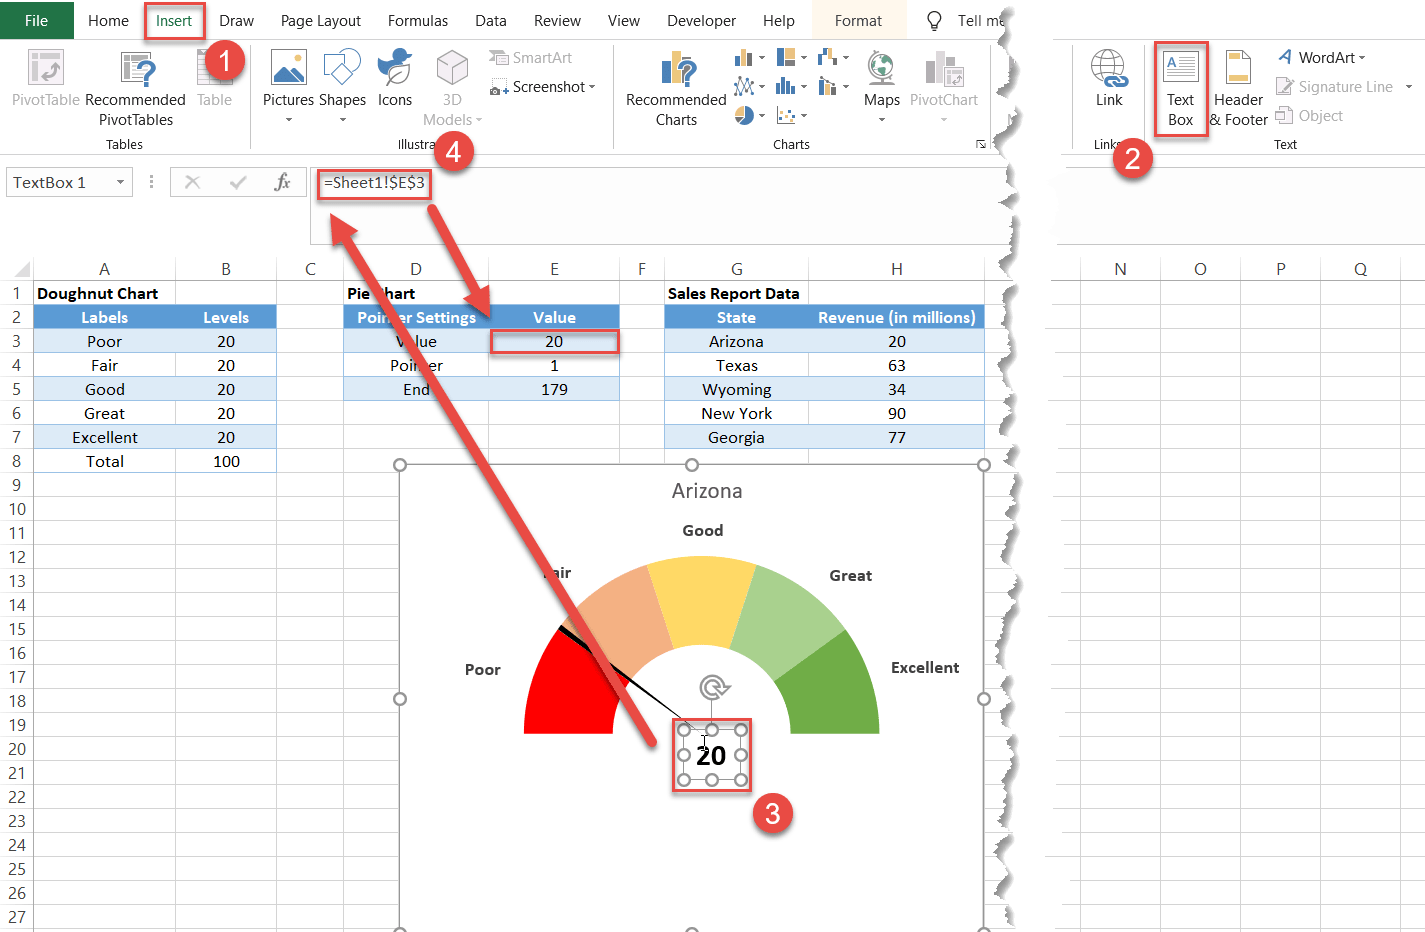
Task: Open the Charts dialog launcher
Action: point(980,143)
